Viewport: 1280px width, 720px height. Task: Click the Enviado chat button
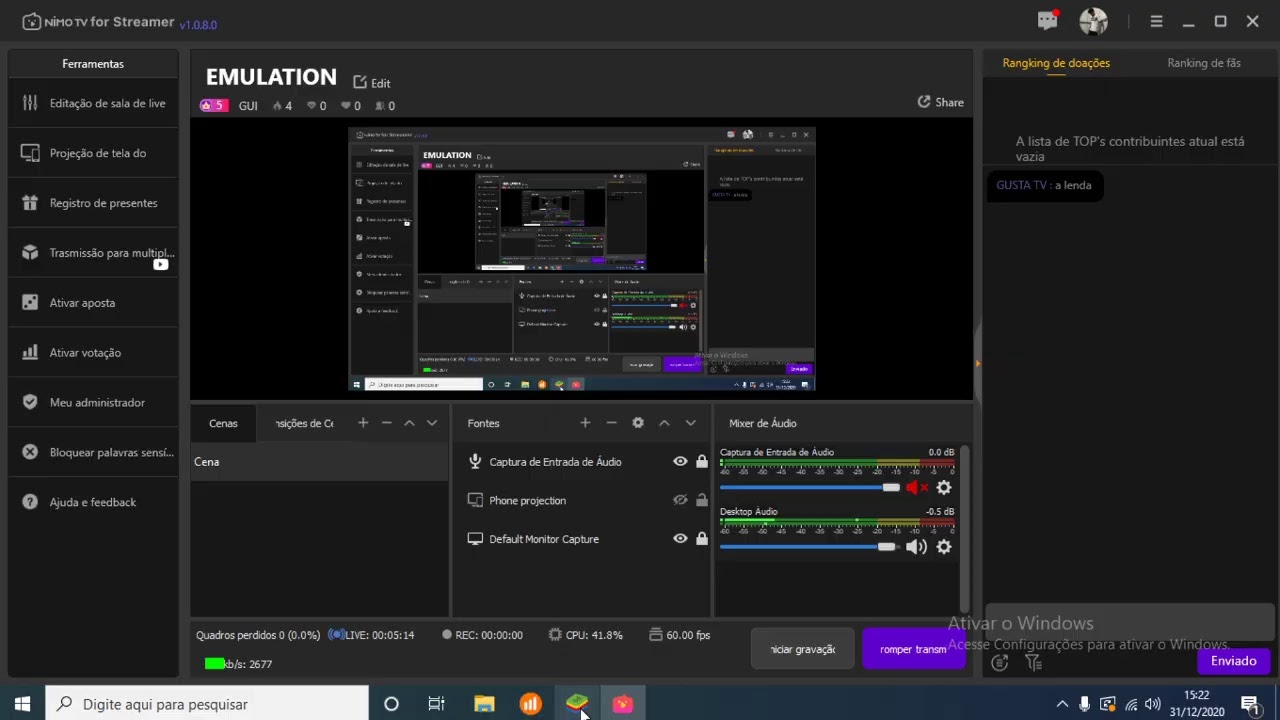click(1234, 661)
